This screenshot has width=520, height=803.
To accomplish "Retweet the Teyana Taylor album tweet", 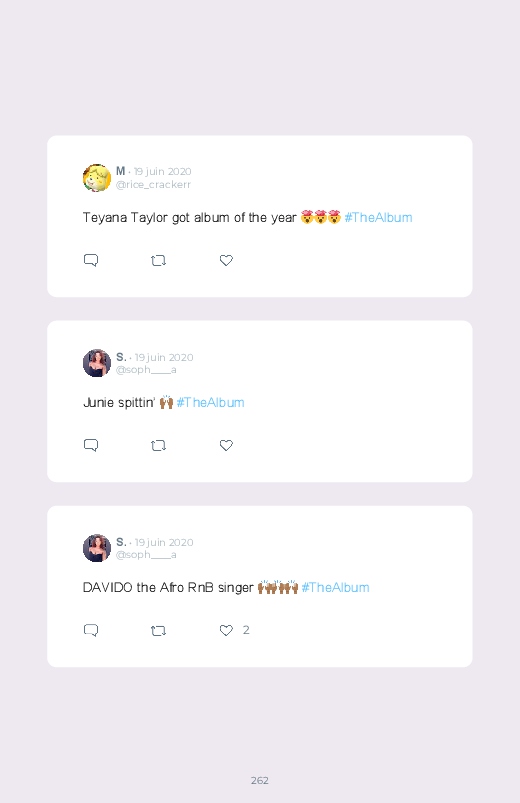I will [158, 261].
